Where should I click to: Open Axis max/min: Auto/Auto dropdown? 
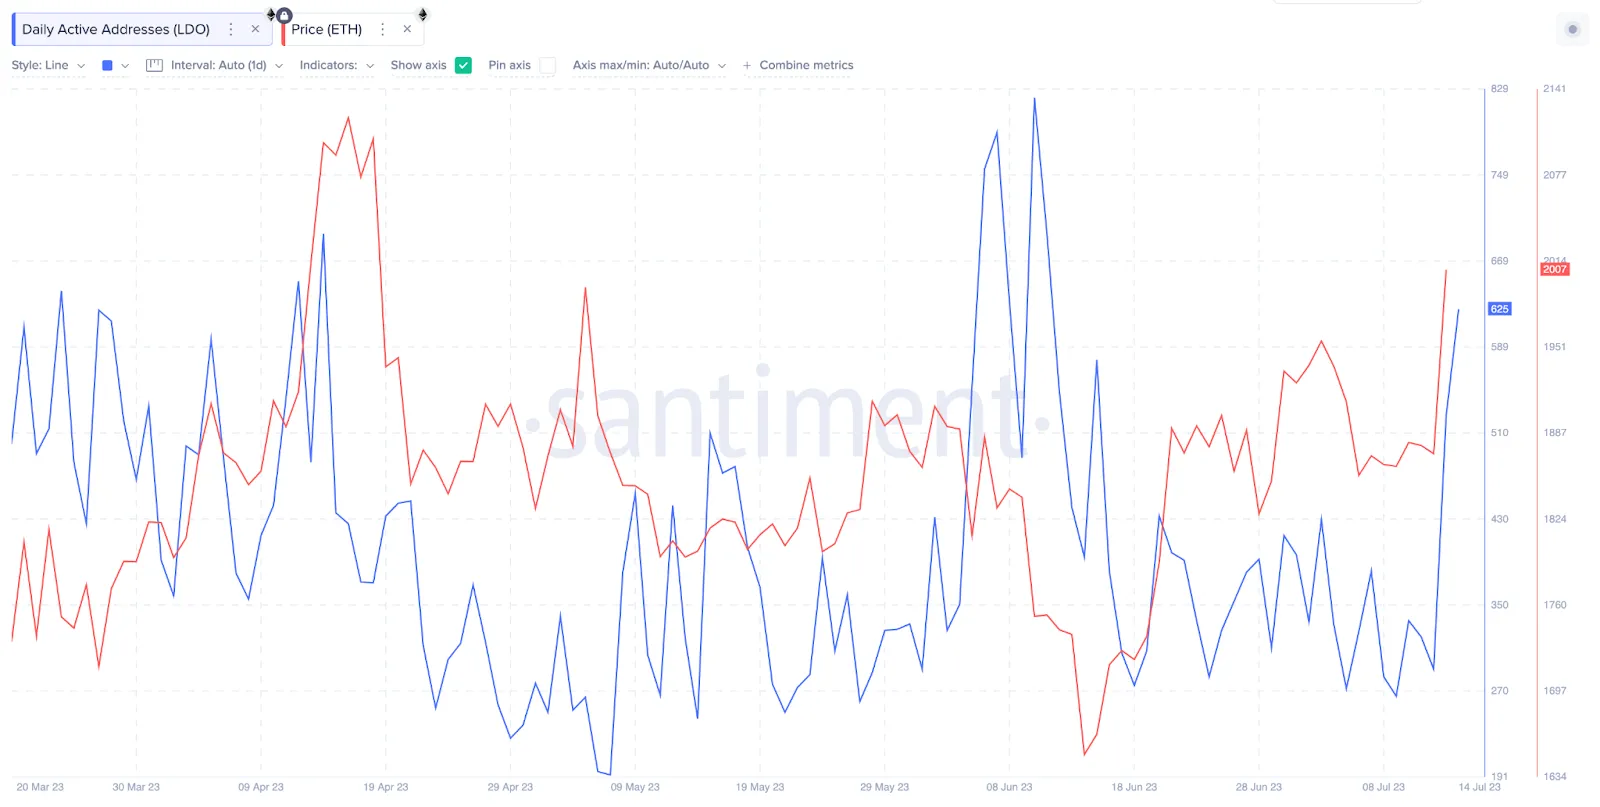coord(649,65)
